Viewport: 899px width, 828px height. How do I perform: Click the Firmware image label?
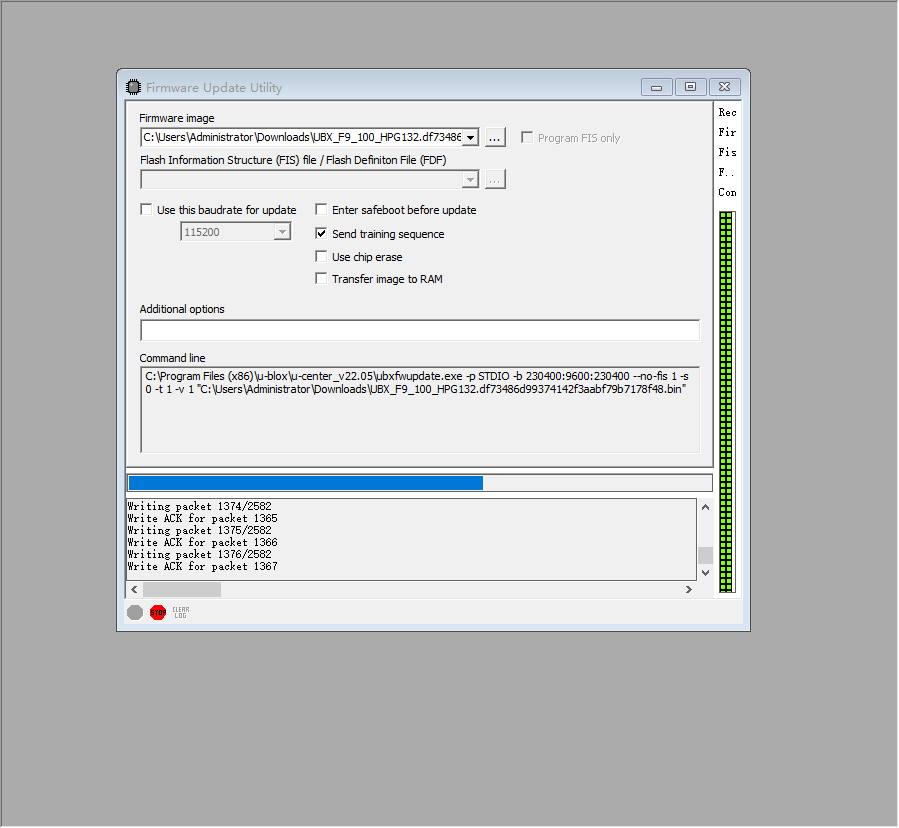pos(177,118)
